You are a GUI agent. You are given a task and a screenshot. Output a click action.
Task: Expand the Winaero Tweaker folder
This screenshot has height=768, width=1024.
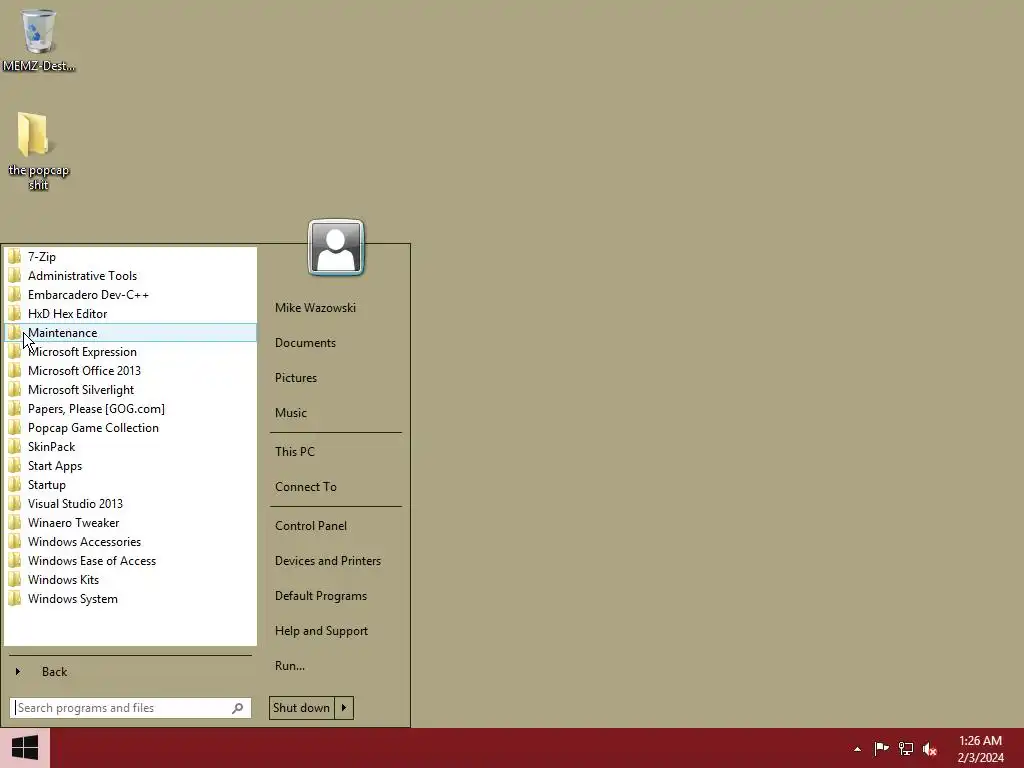tap(131, 522)
